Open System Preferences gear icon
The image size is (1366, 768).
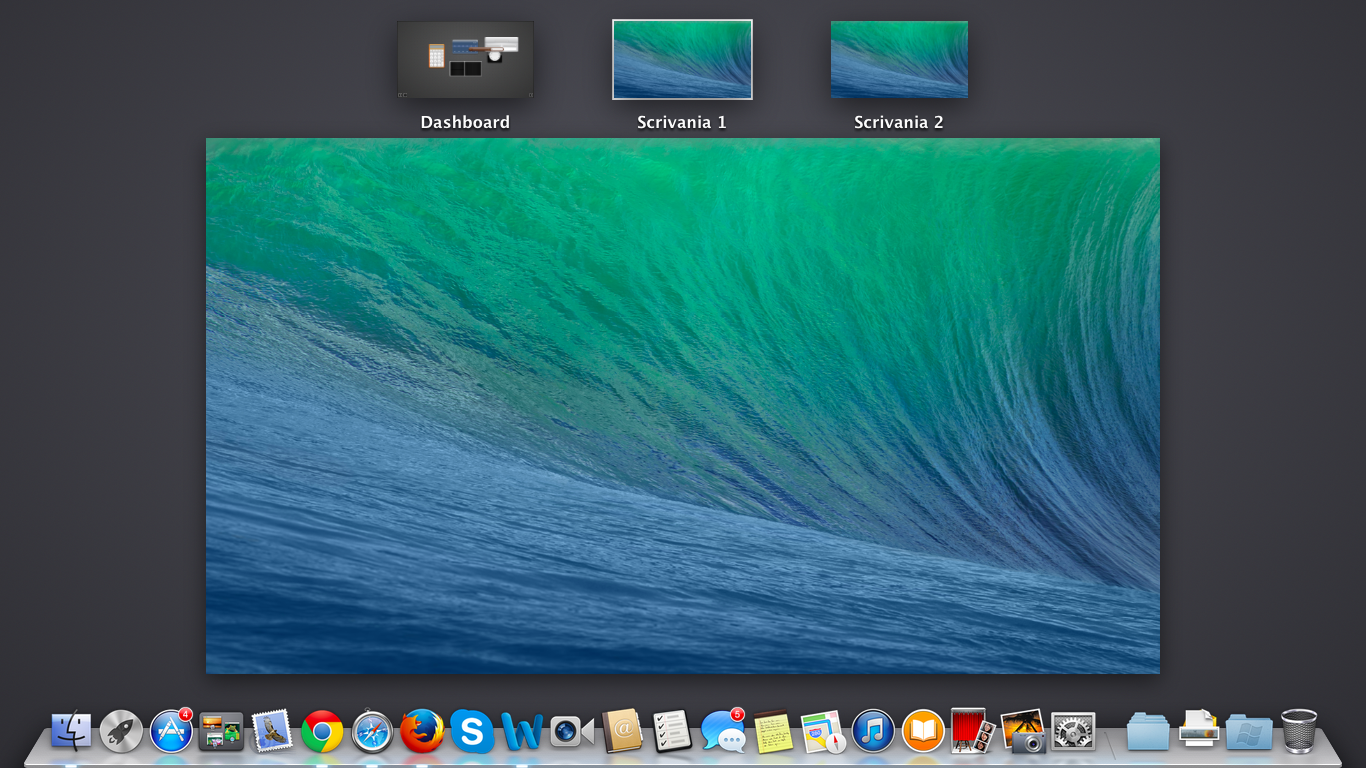coord(1073,731)
